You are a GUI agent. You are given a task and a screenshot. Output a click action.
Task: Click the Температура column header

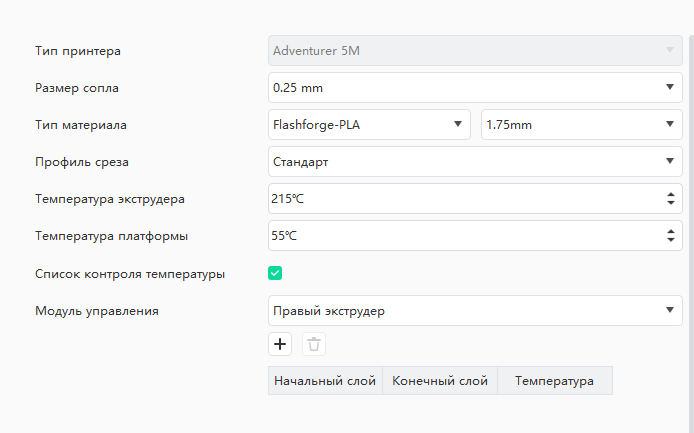555,380
